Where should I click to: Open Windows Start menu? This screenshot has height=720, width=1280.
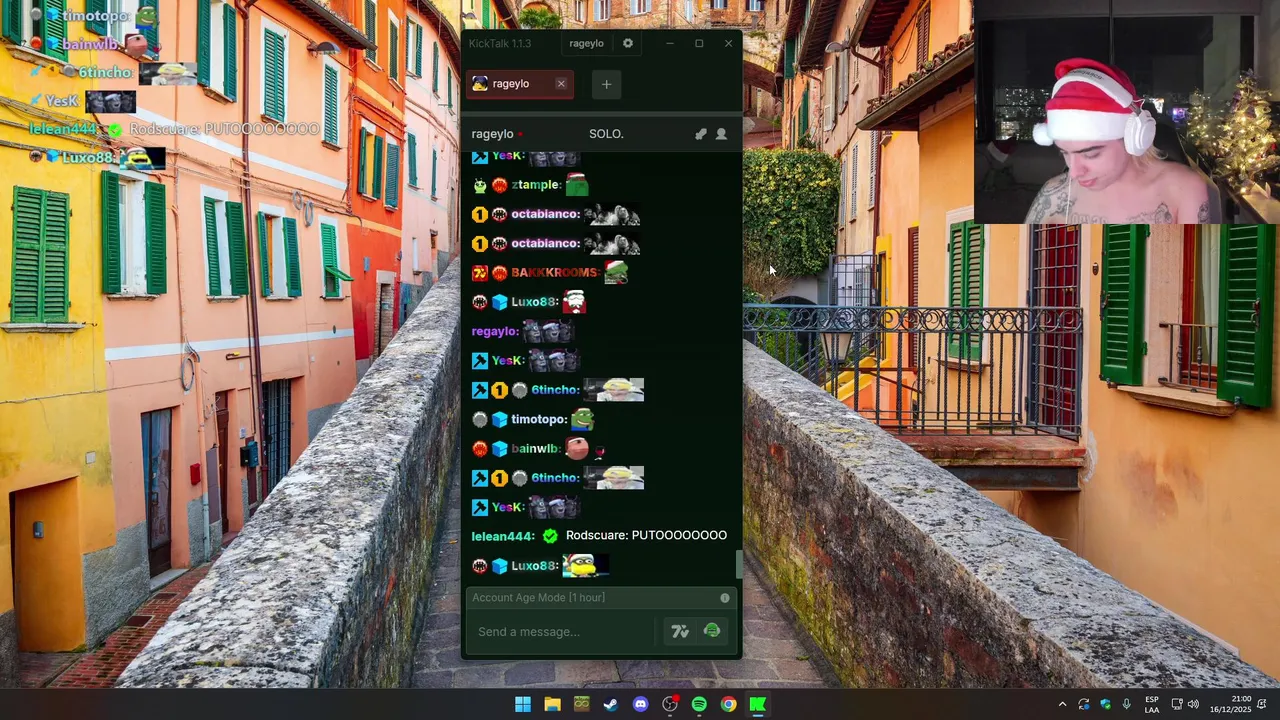tap(523, 705)
